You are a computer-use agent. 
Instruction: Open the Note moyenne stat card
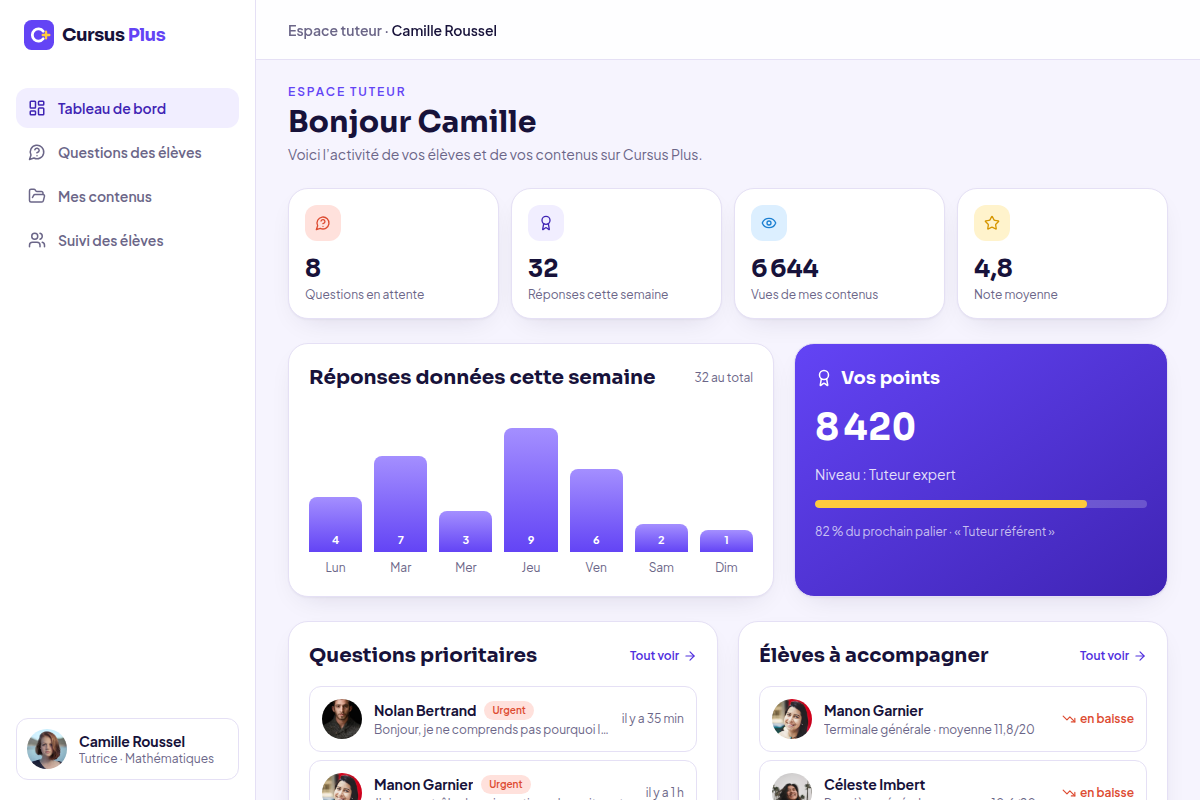point(1062,254)
